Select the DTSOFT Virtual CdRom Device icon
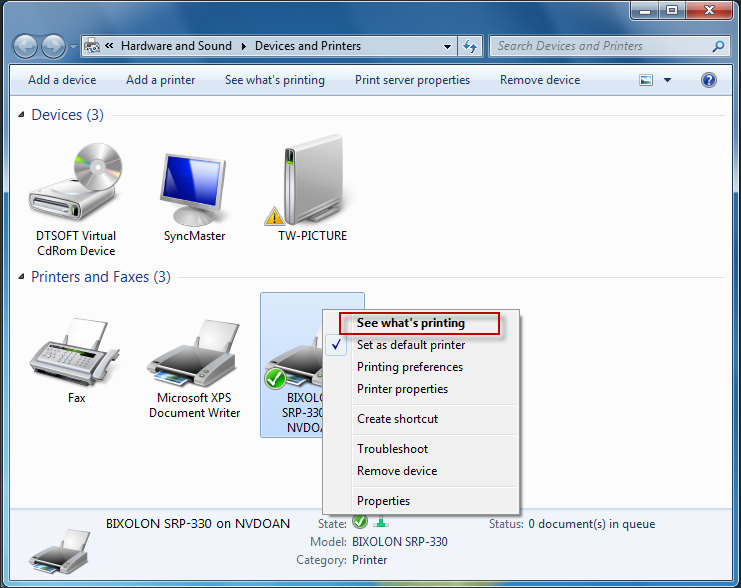This screenshot has height=588, width=741. point(75,187)
